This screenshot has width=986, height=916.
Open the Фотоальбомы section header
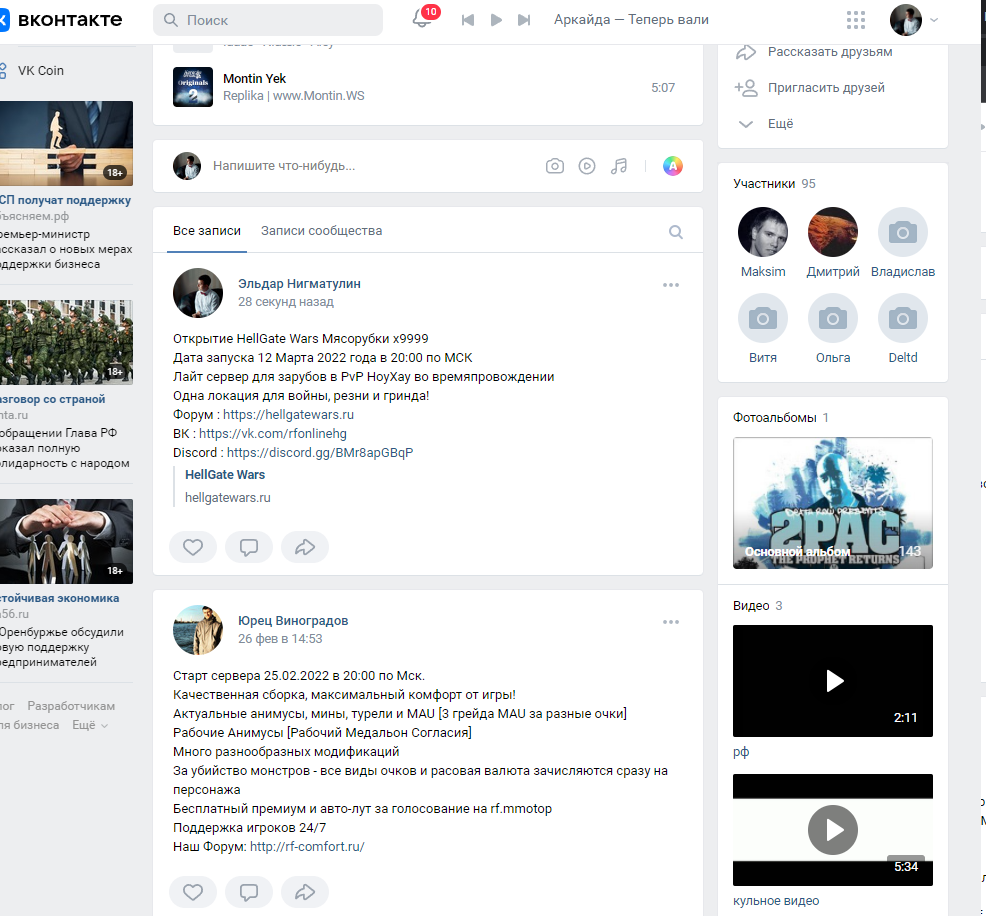click(780, 417)
